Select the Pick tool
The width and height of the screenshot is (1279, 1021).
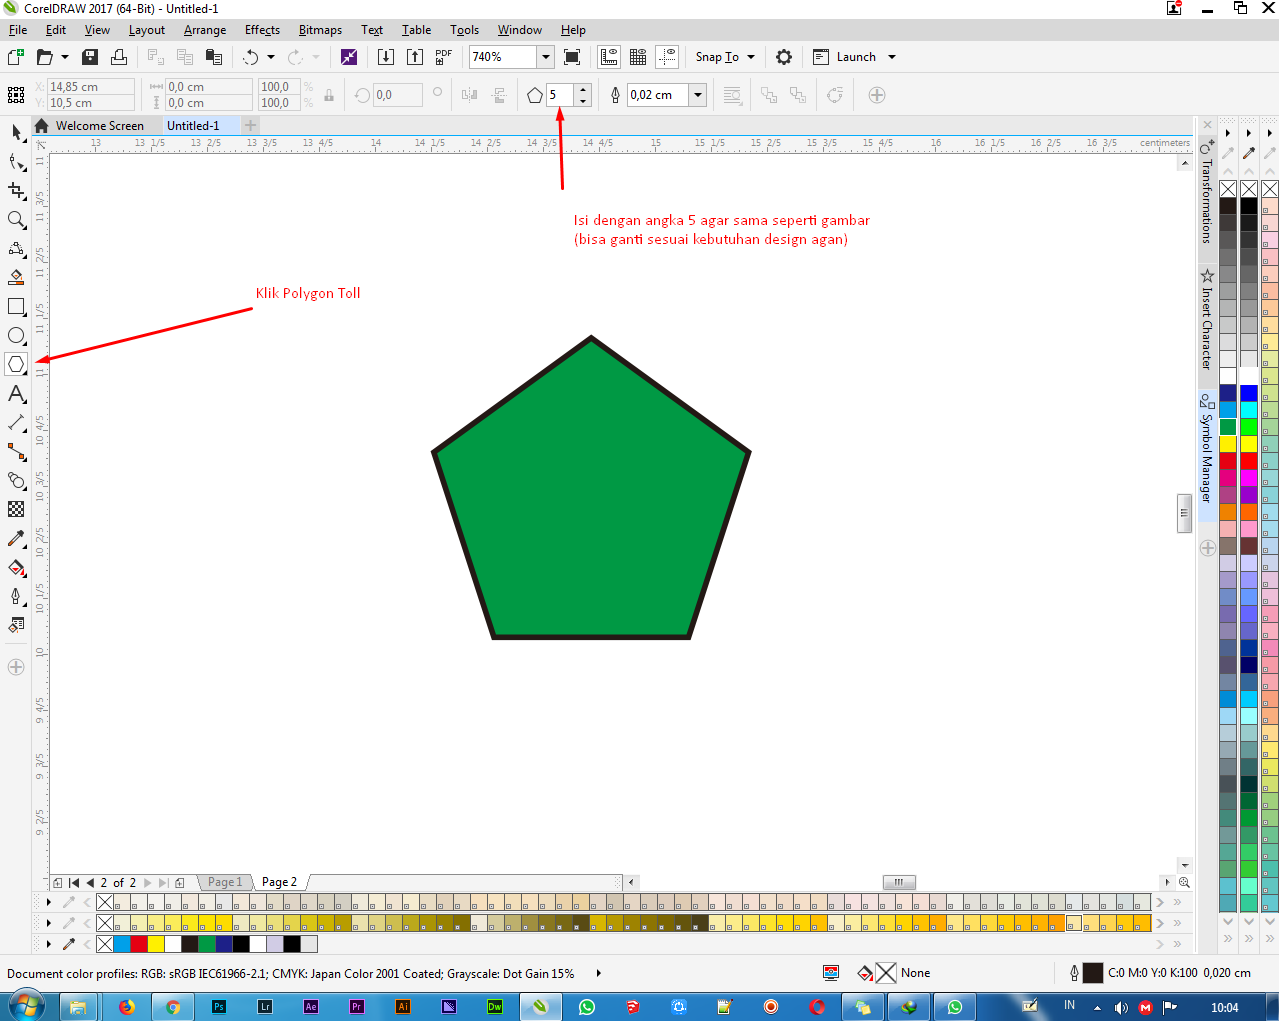pos(16,133)
